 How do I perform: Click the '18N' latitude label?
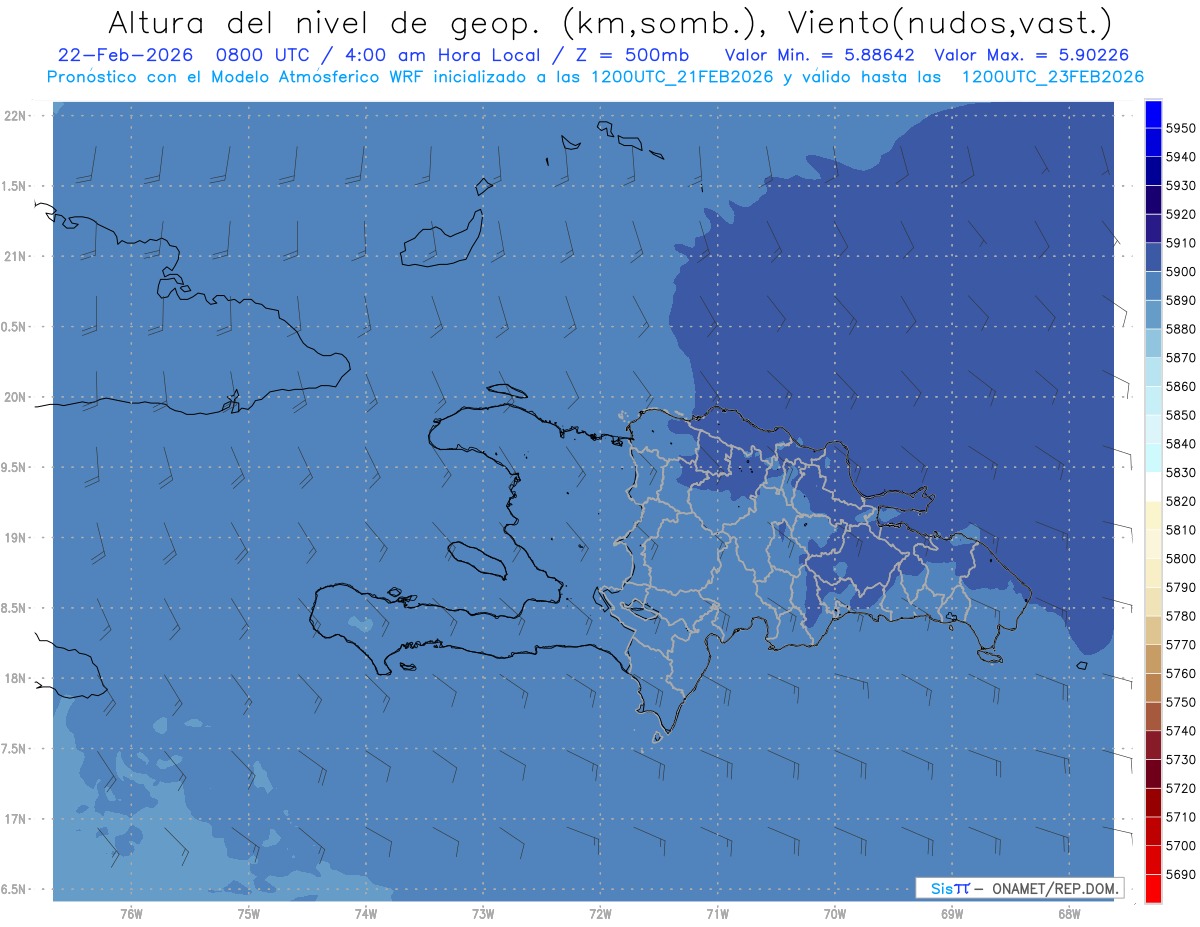(x=17, y=678)
